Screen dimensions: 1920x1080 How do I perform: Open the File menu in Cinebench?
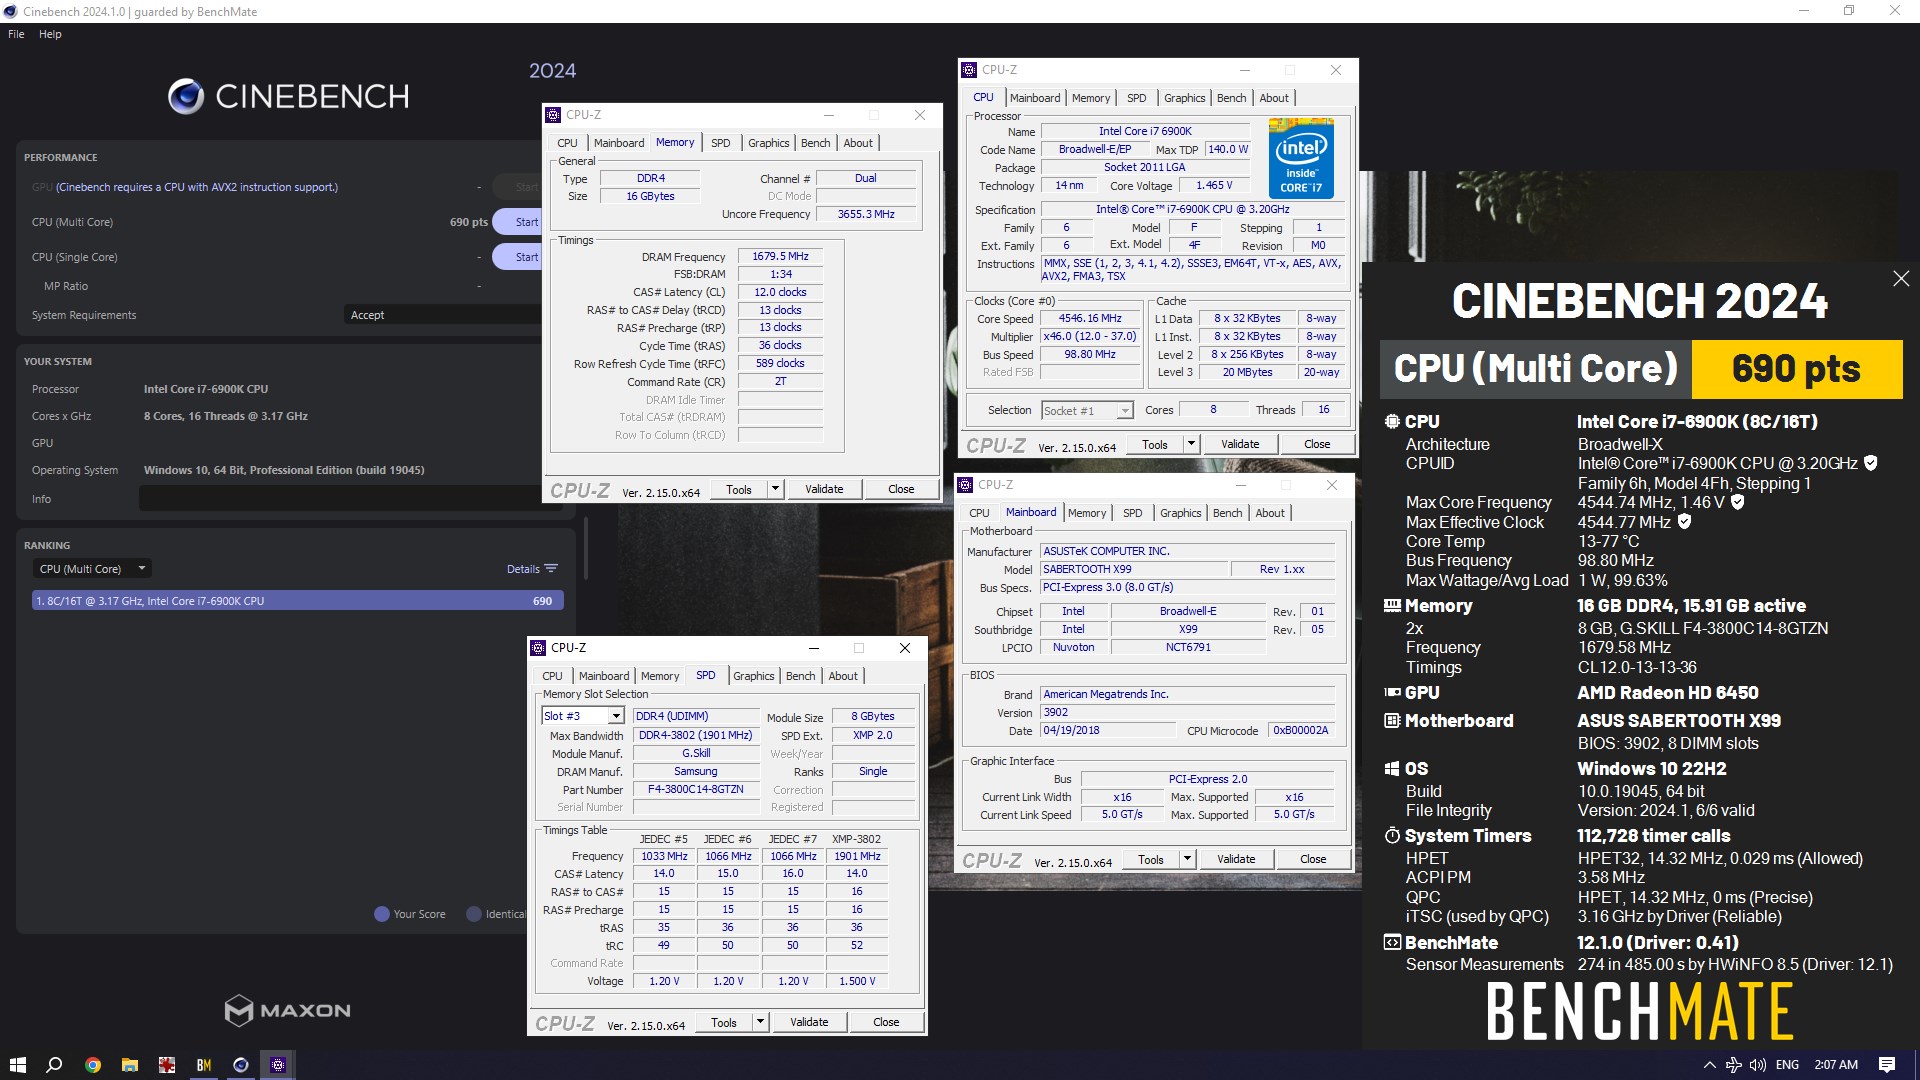(x=16, y=34)
